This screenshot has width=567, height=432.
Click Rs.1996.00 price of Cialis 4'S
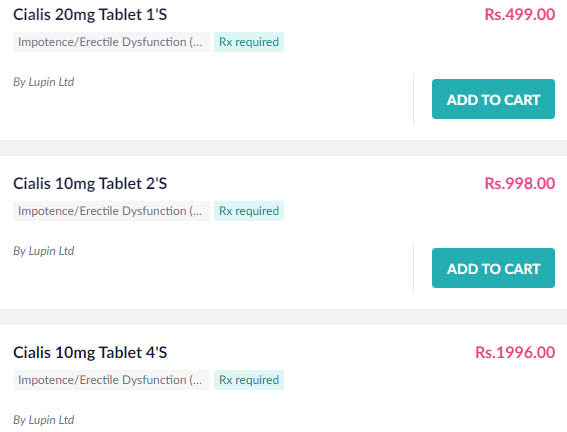click(515, 352)
